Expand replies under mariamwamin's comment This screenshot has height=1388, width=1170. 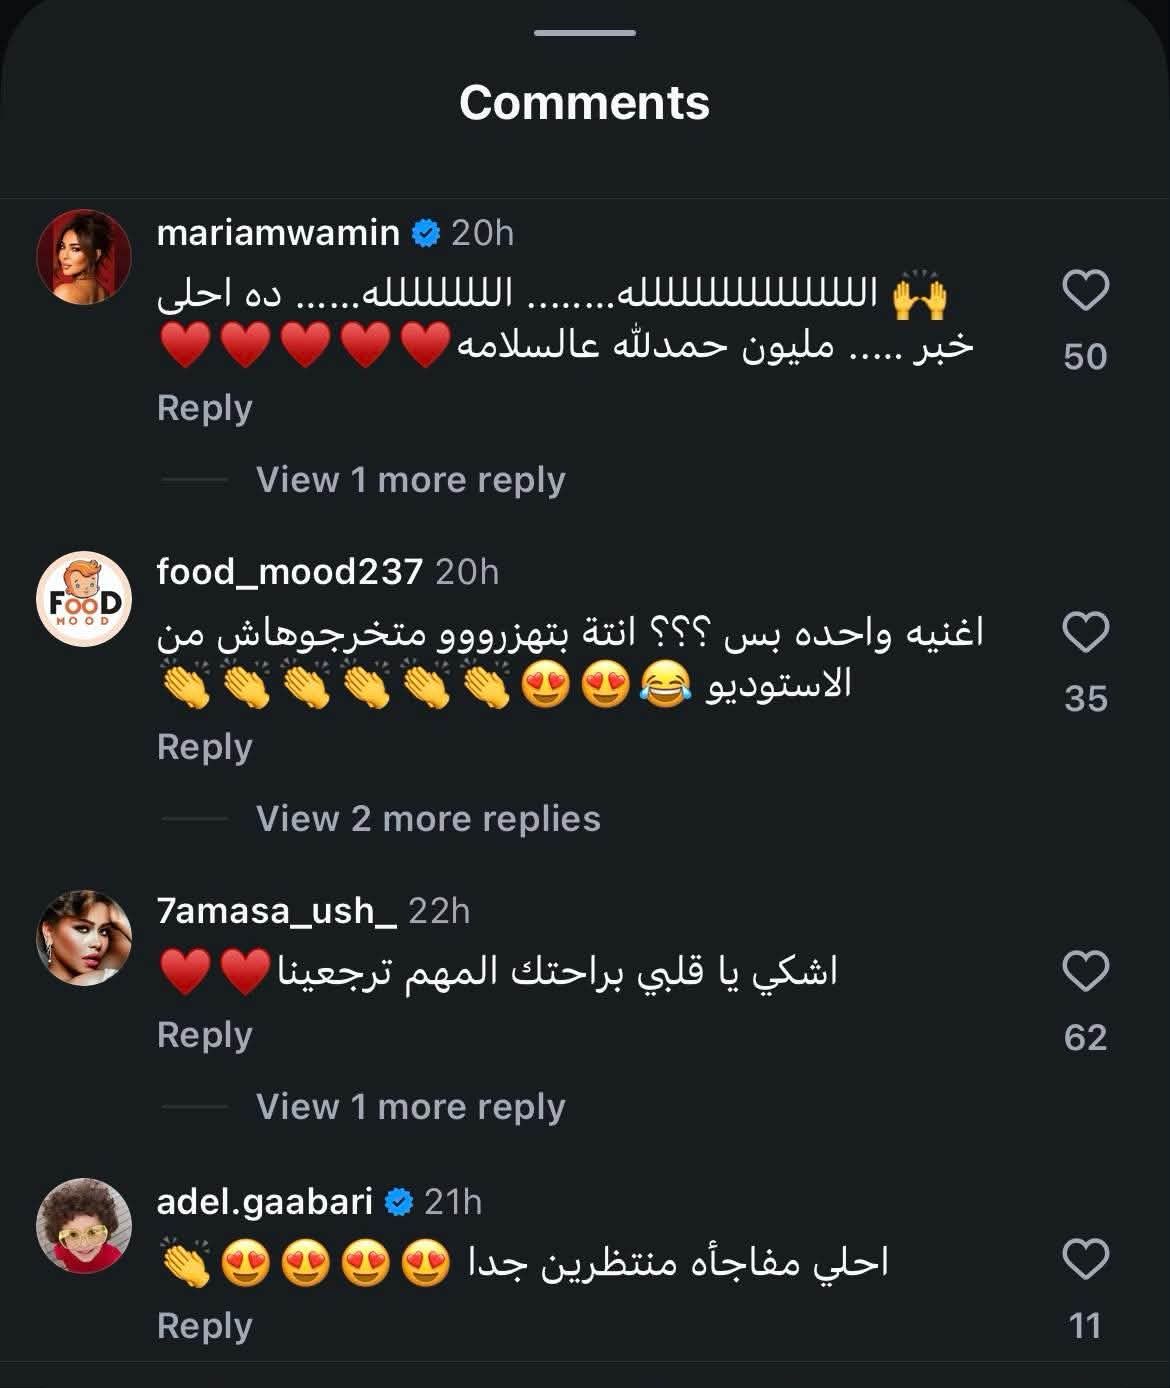(409, 478)
